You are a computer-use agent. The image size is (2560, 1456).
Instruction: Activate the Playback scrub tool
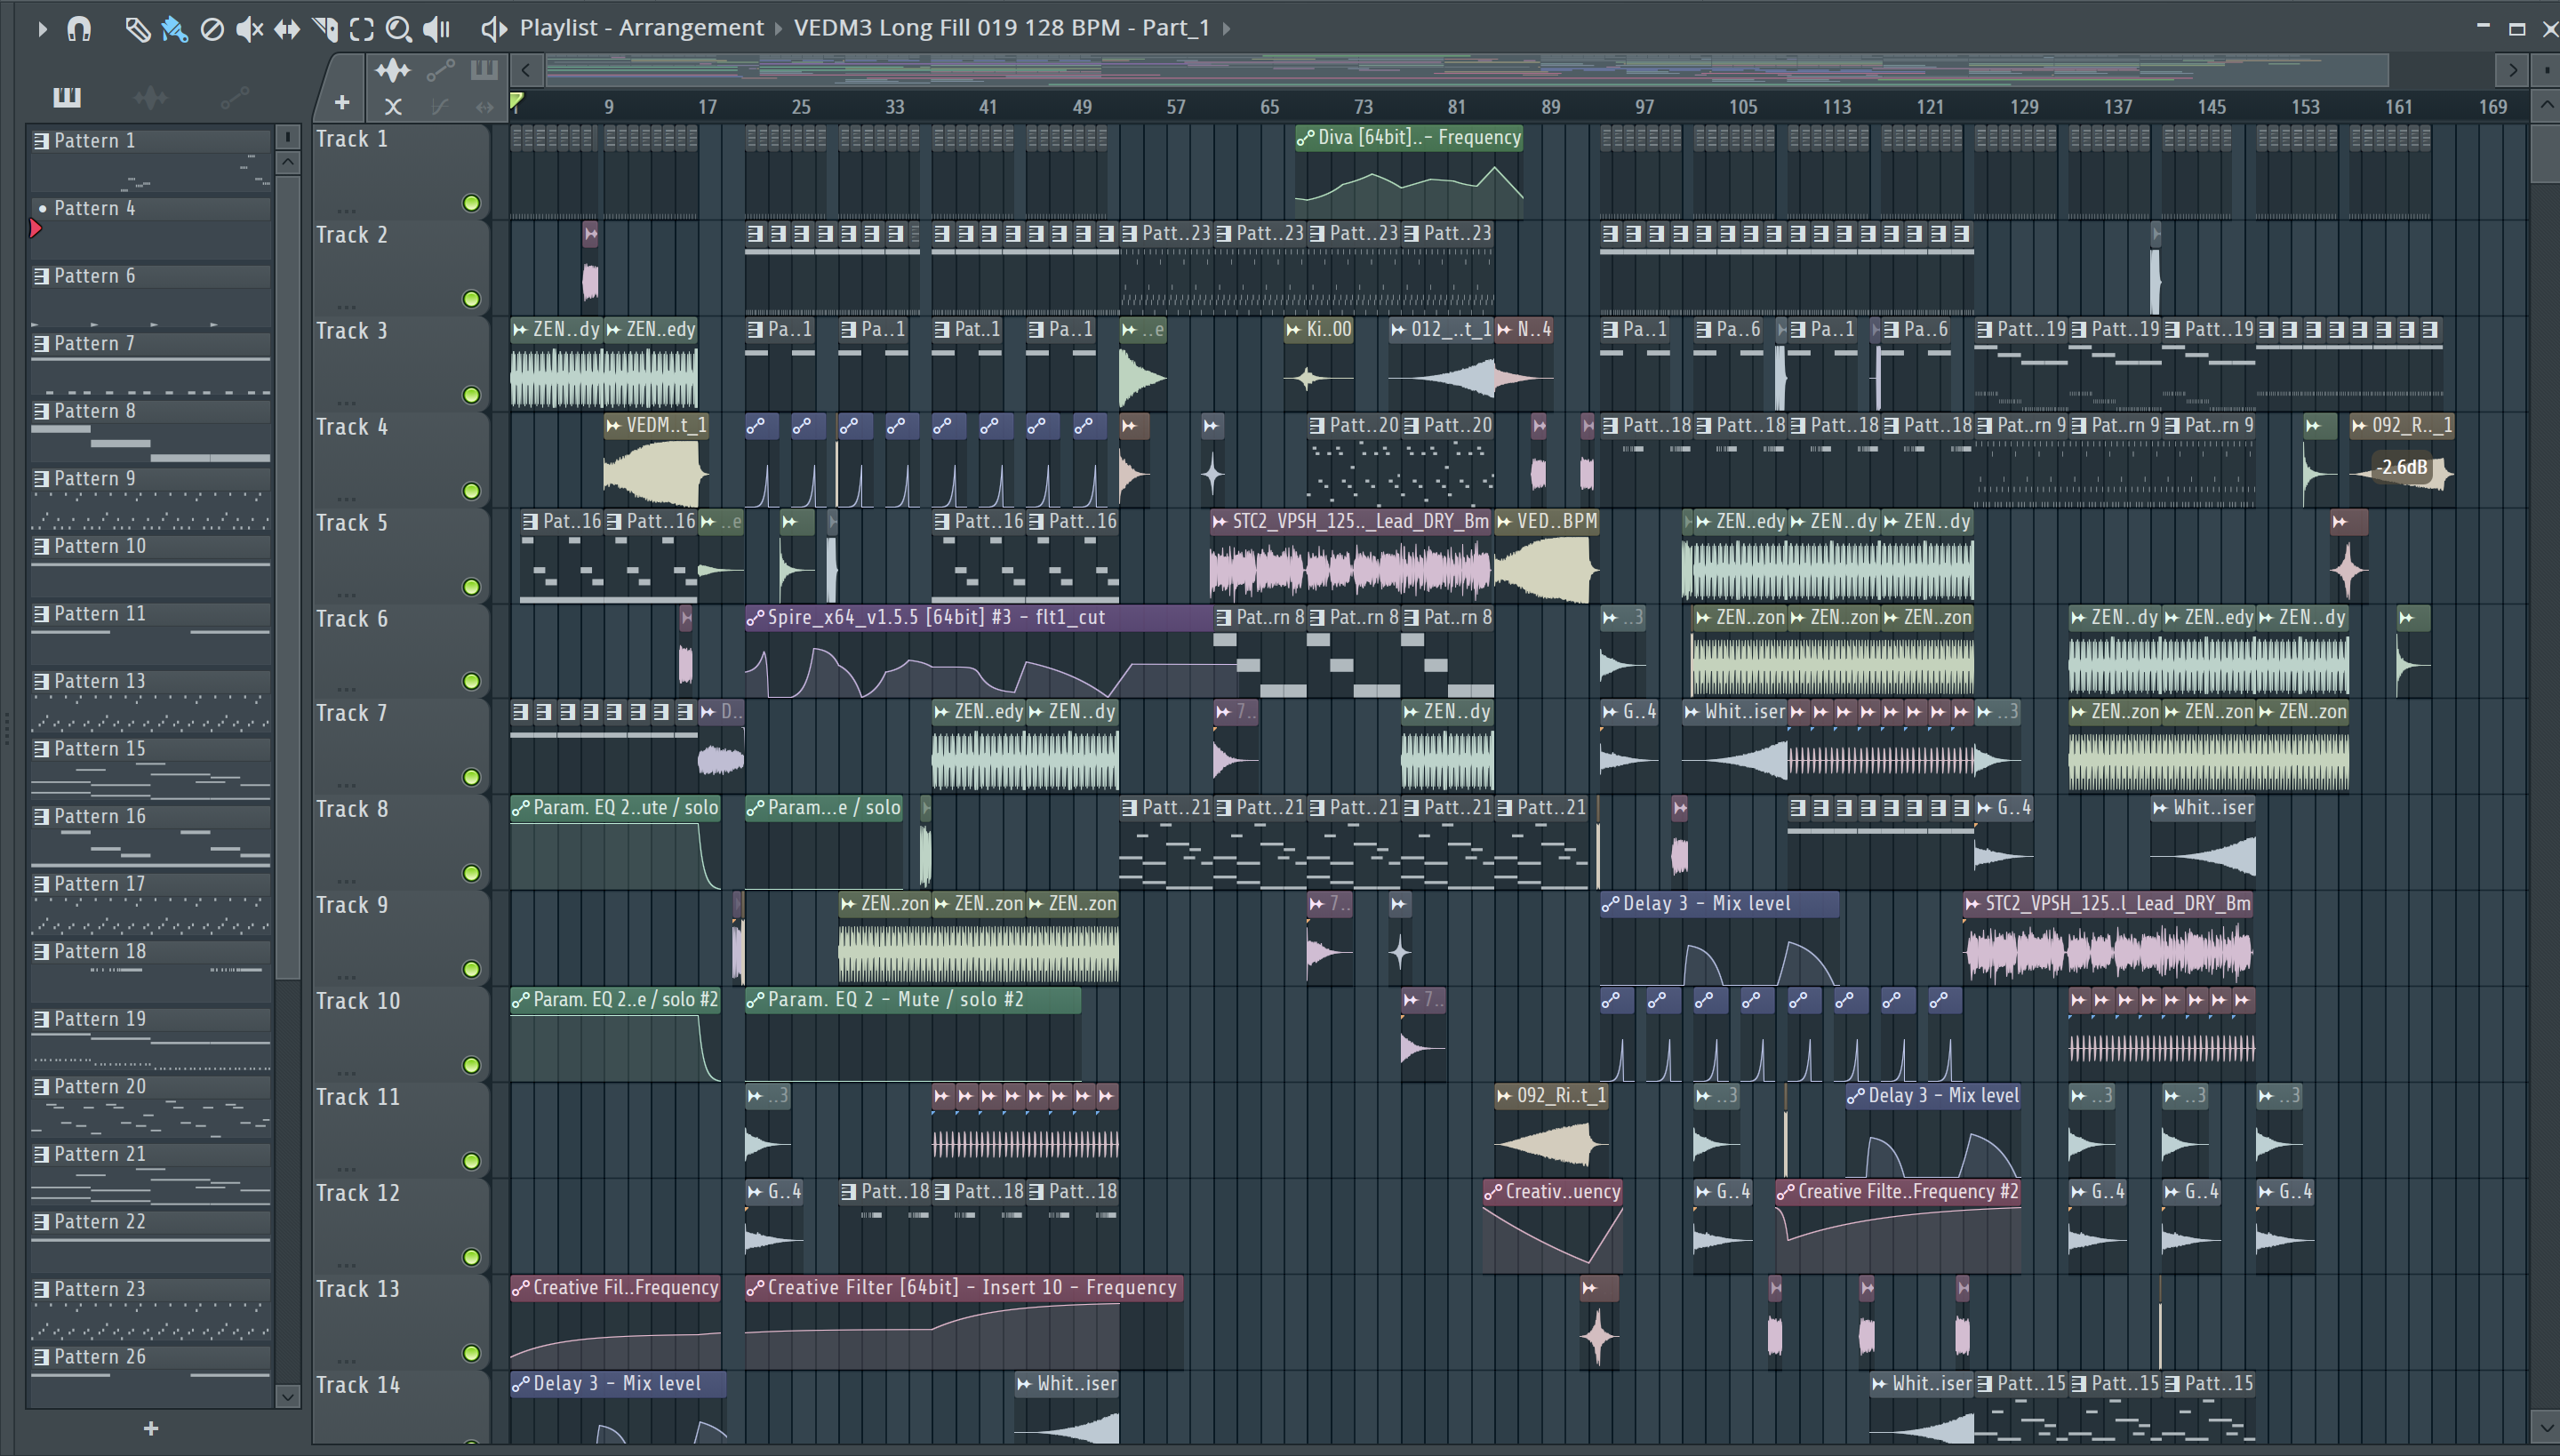[437, 29]
